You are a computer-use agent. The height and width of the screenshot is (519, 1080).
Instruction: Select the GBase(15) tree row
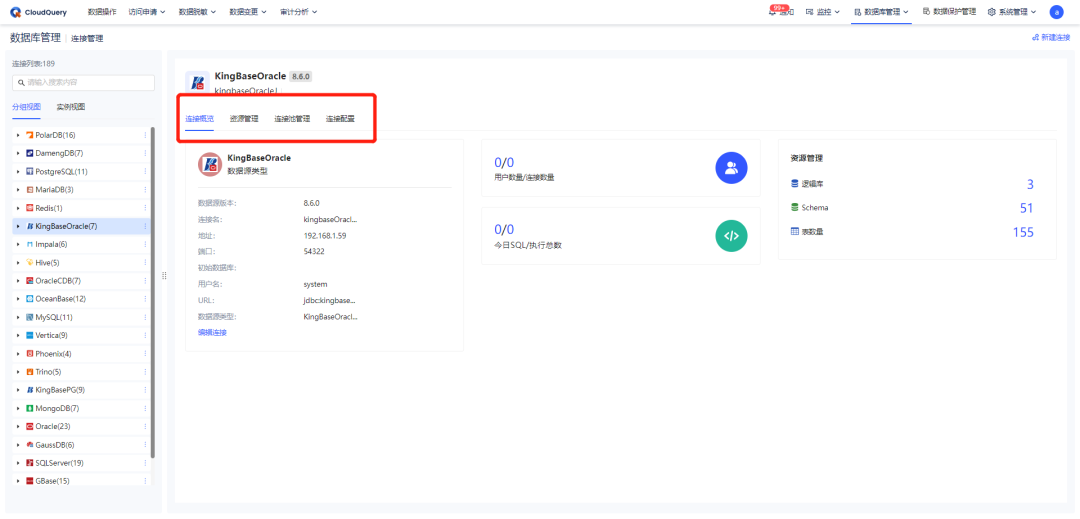82,480
